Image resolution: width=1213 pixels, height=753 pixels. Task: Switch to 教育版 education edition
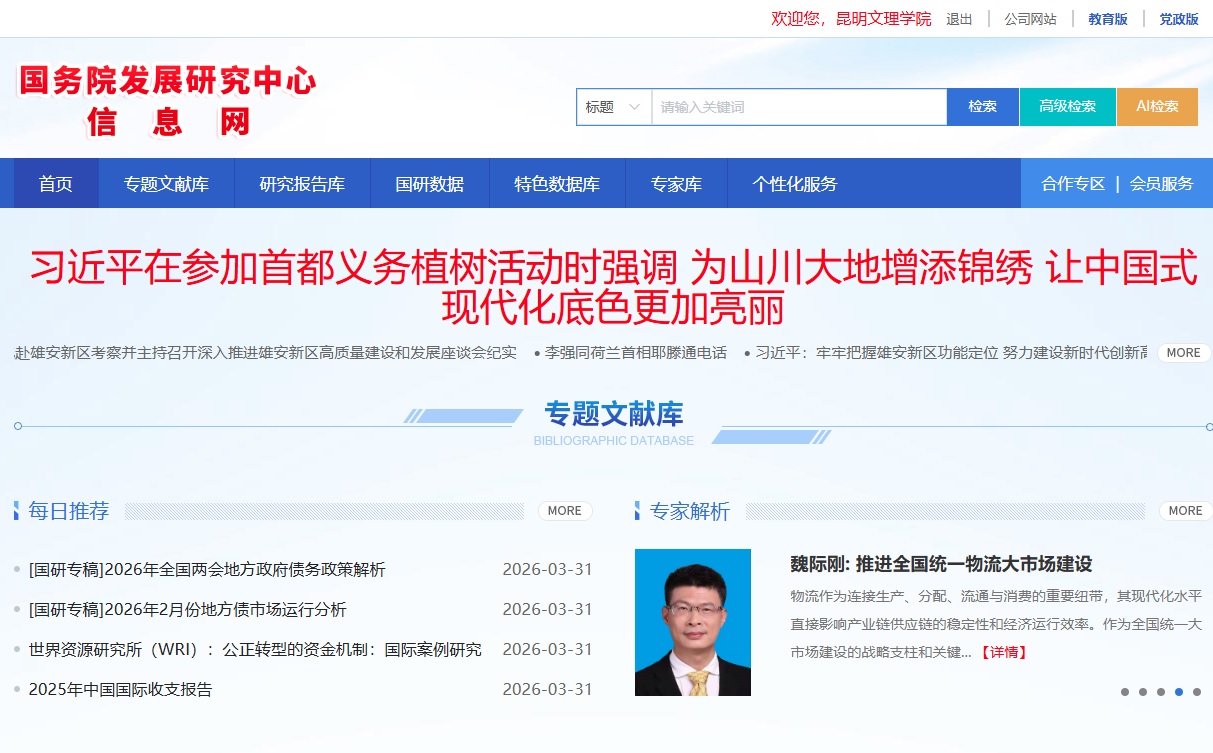[1105, 19]
